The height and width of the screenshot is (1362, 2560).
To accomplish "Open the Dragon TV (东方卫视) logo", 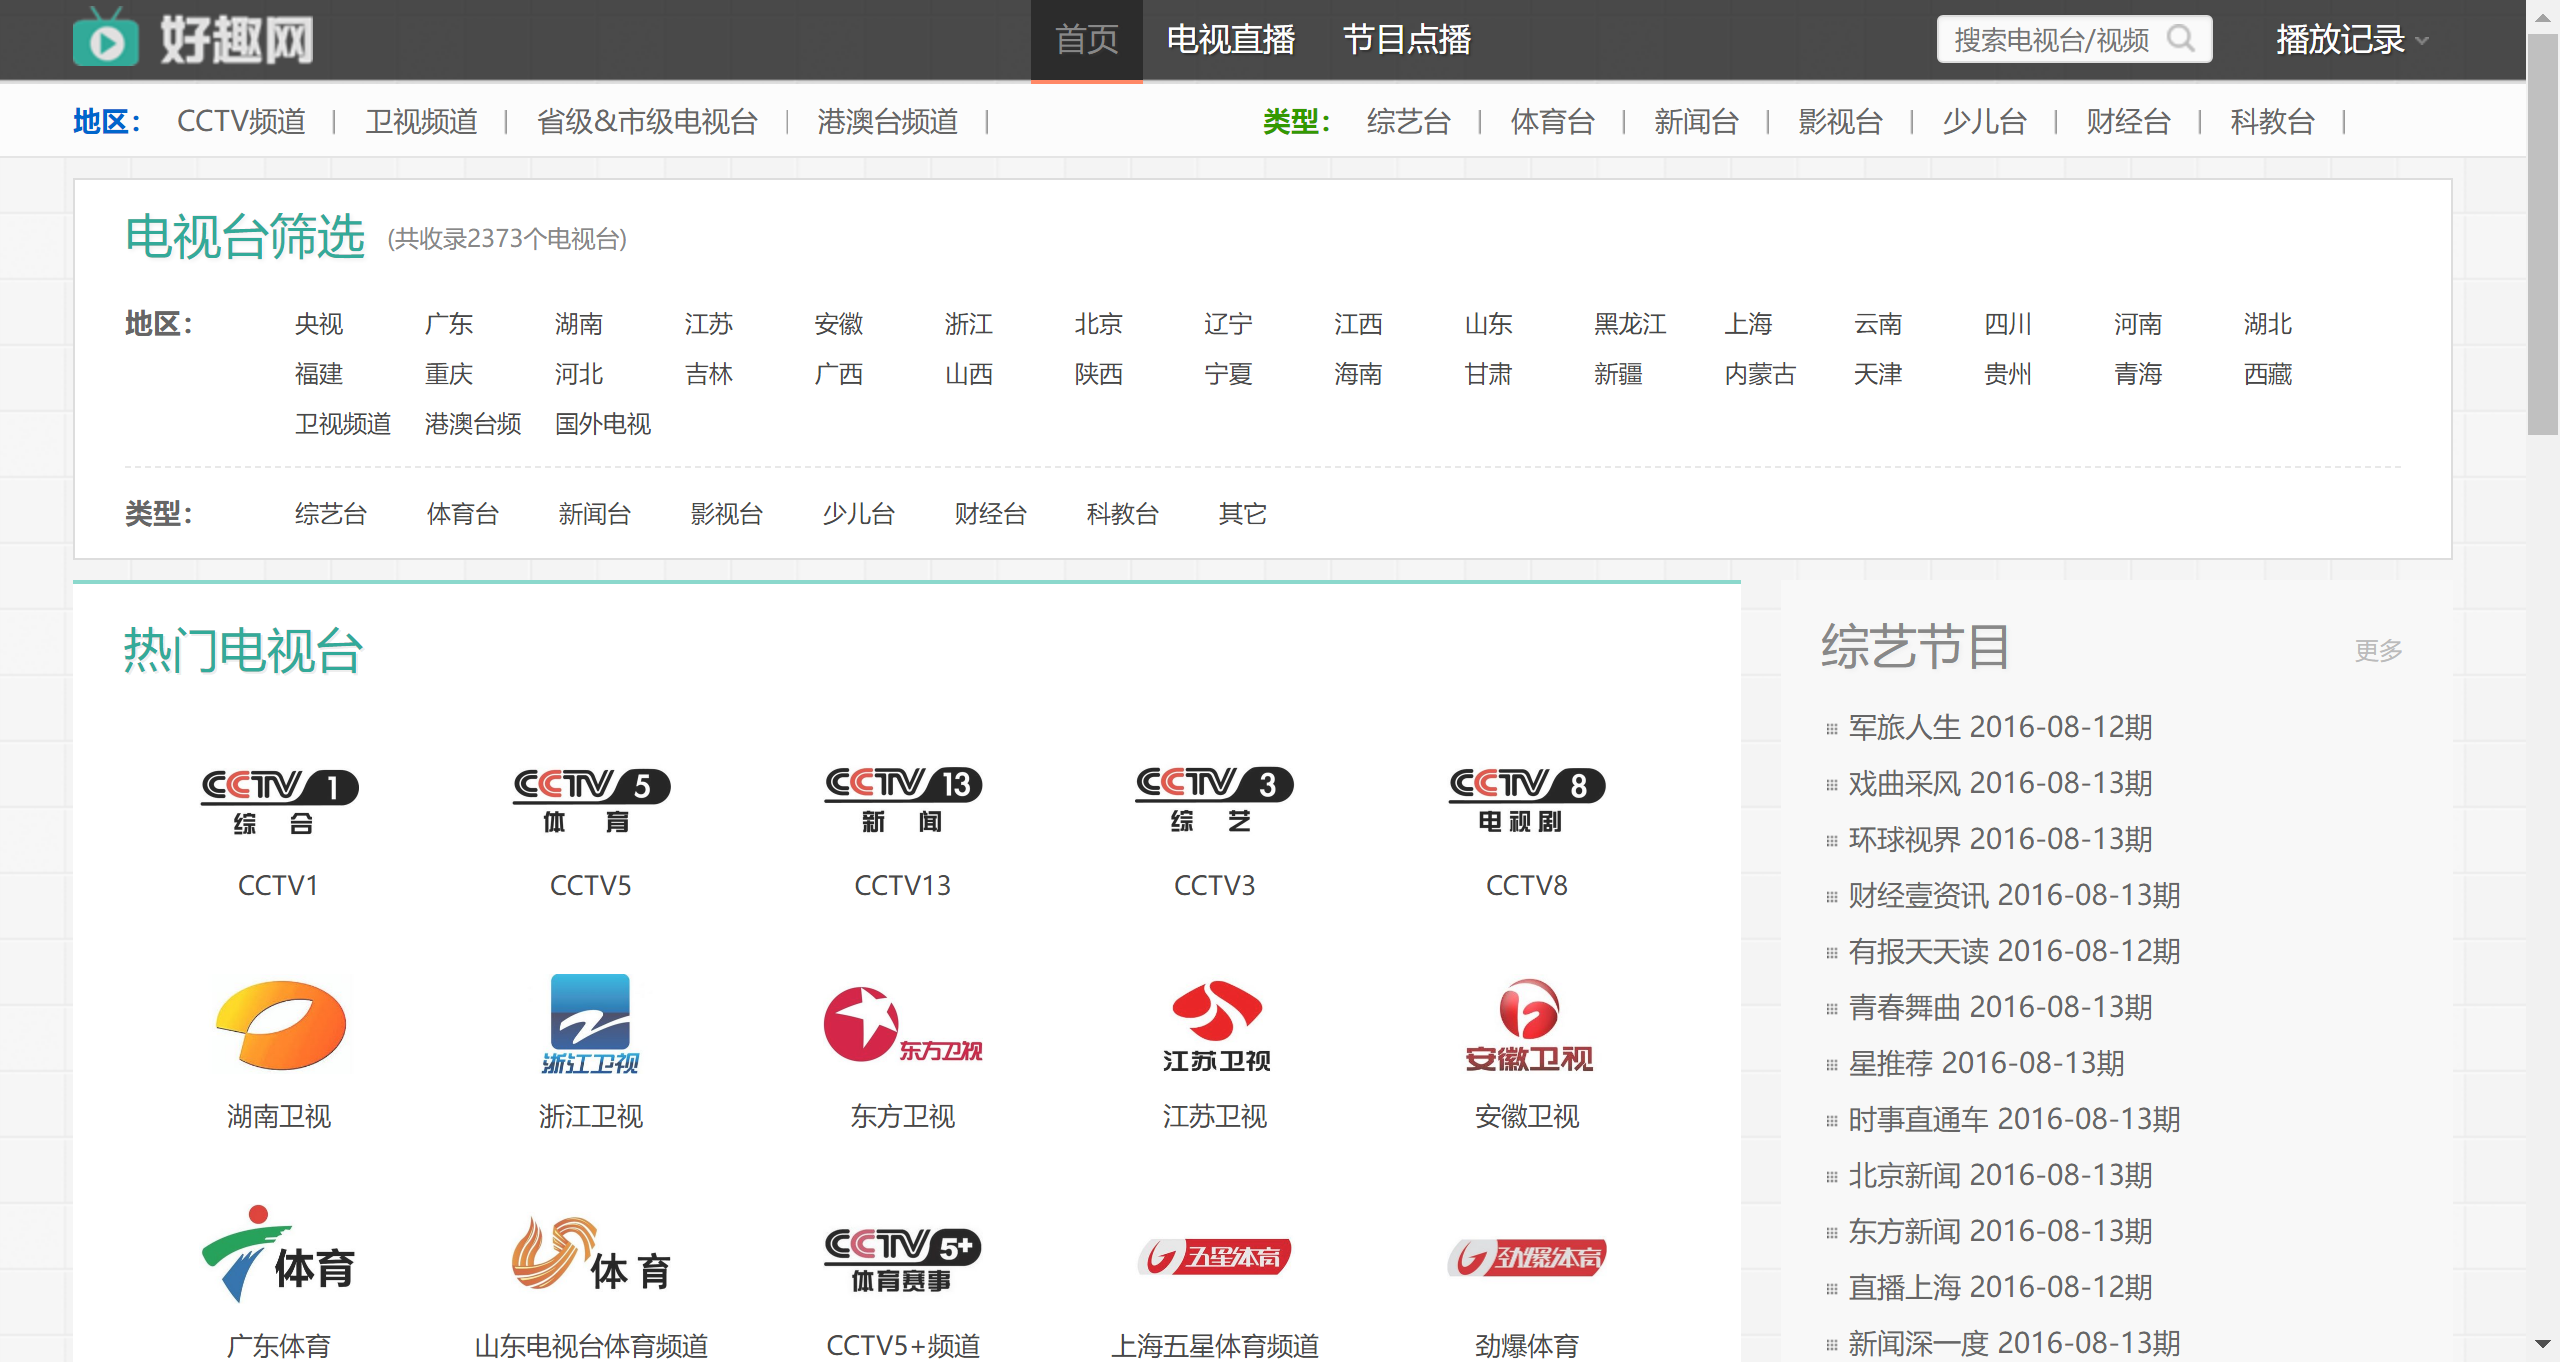I will click(x=902, y=1025).
